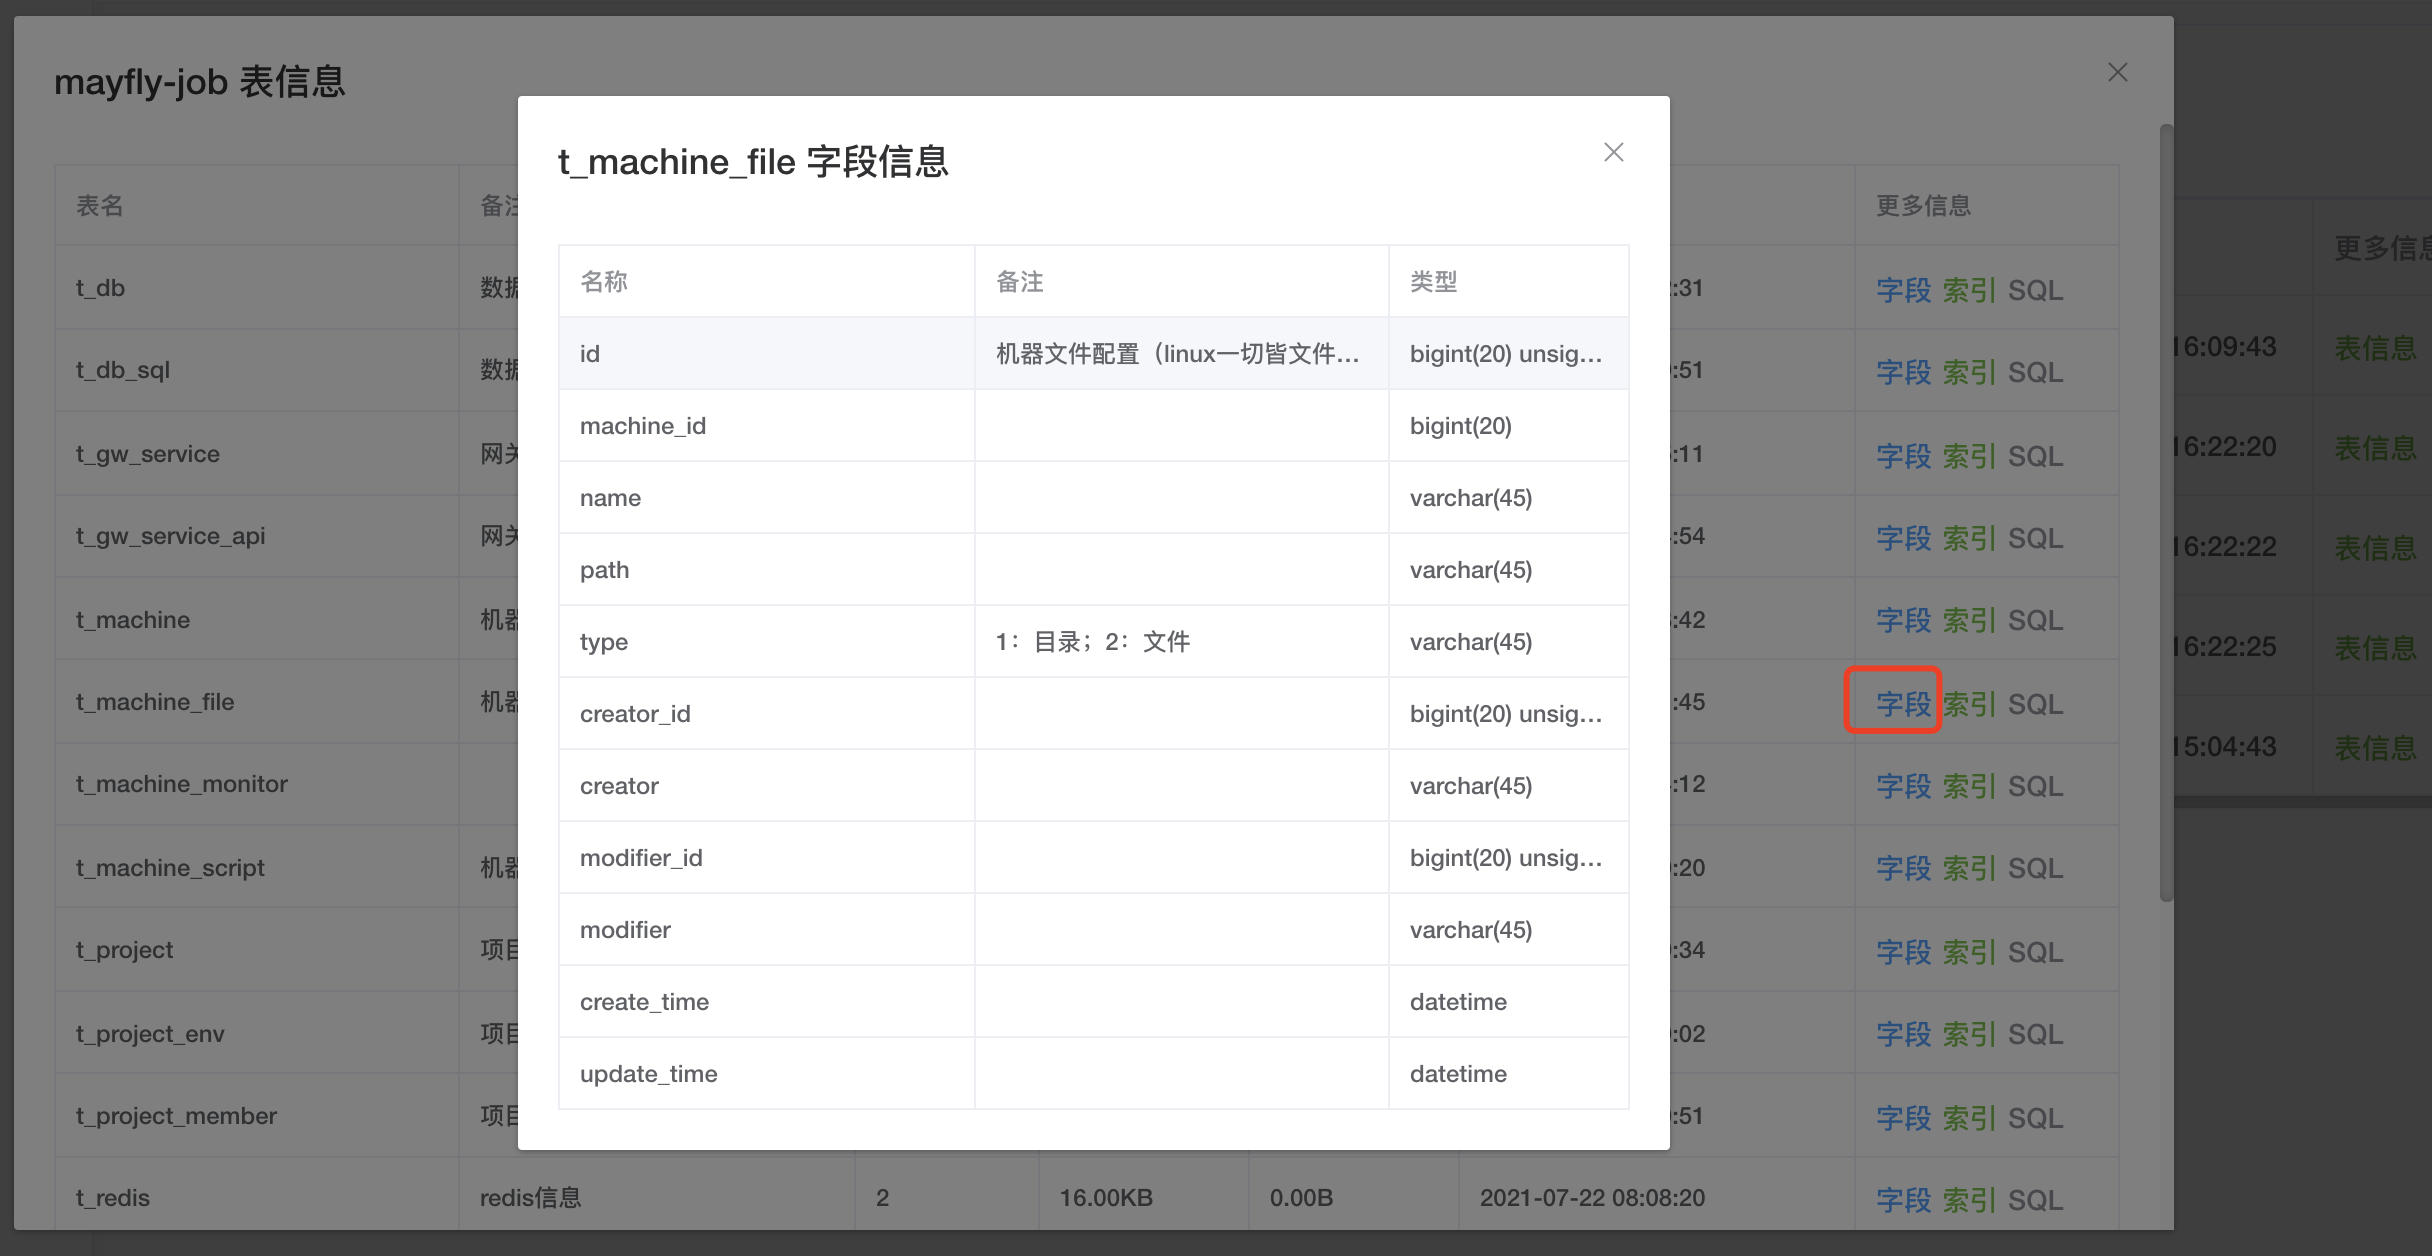Open 表信息 link beside 16:09:43 in background page
The height and width of the screenshot is (1256, 2432).
(x=2375, y=348)
